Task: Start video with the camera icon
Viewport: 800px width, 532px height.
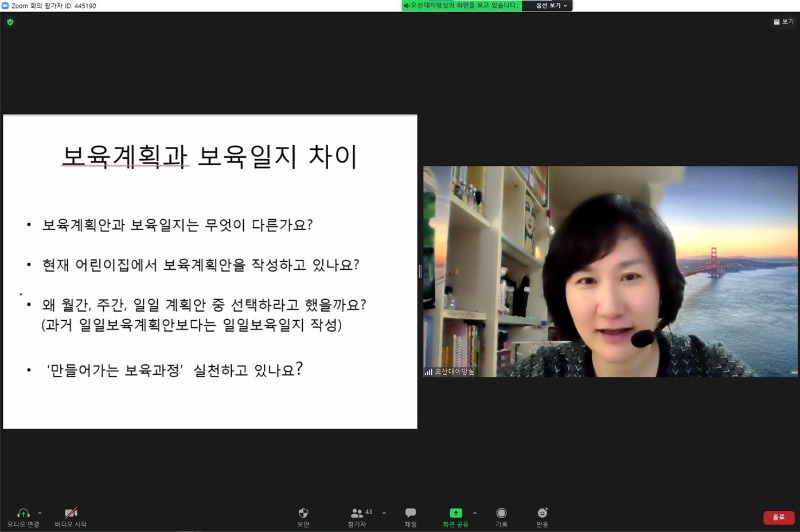Action: pos(71,513)
